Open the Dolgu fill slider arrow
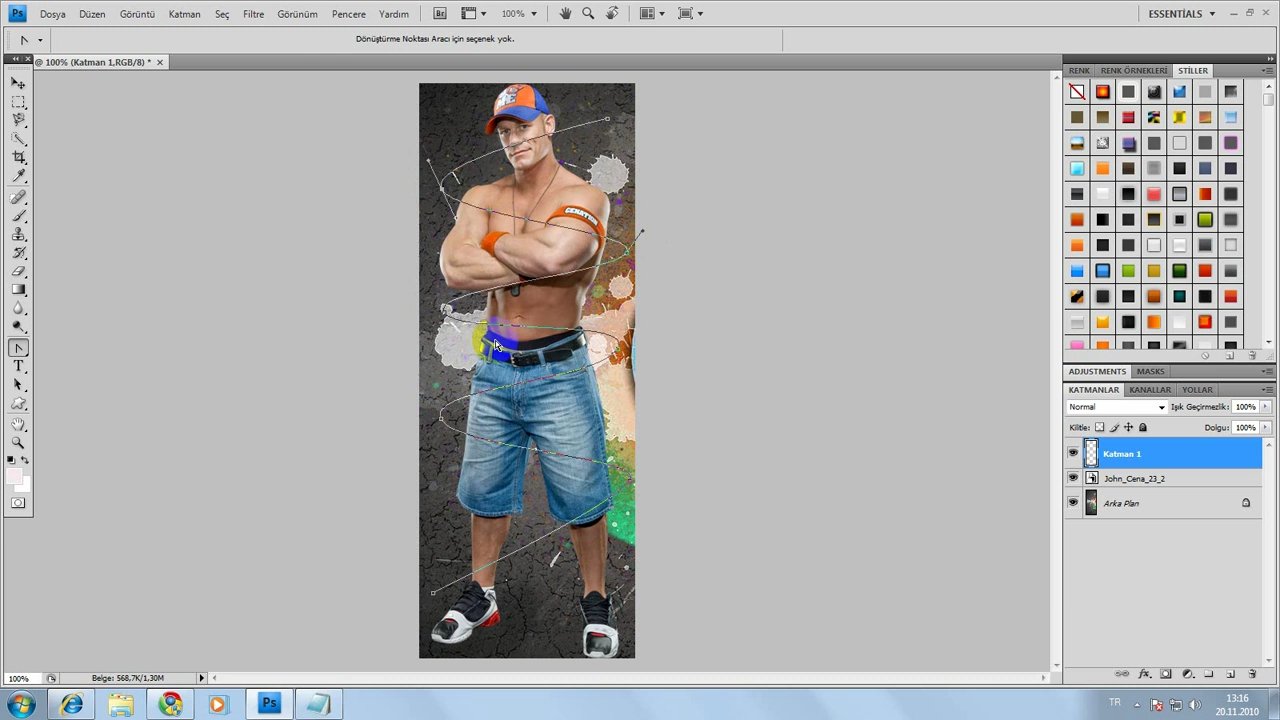1280x720 pixels. click(1265, 427)
